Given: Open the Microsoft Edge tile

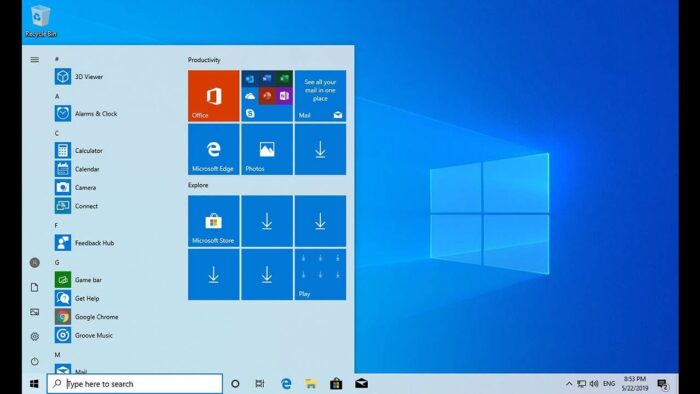Looking at the screenshot, I should pos(213,149).
